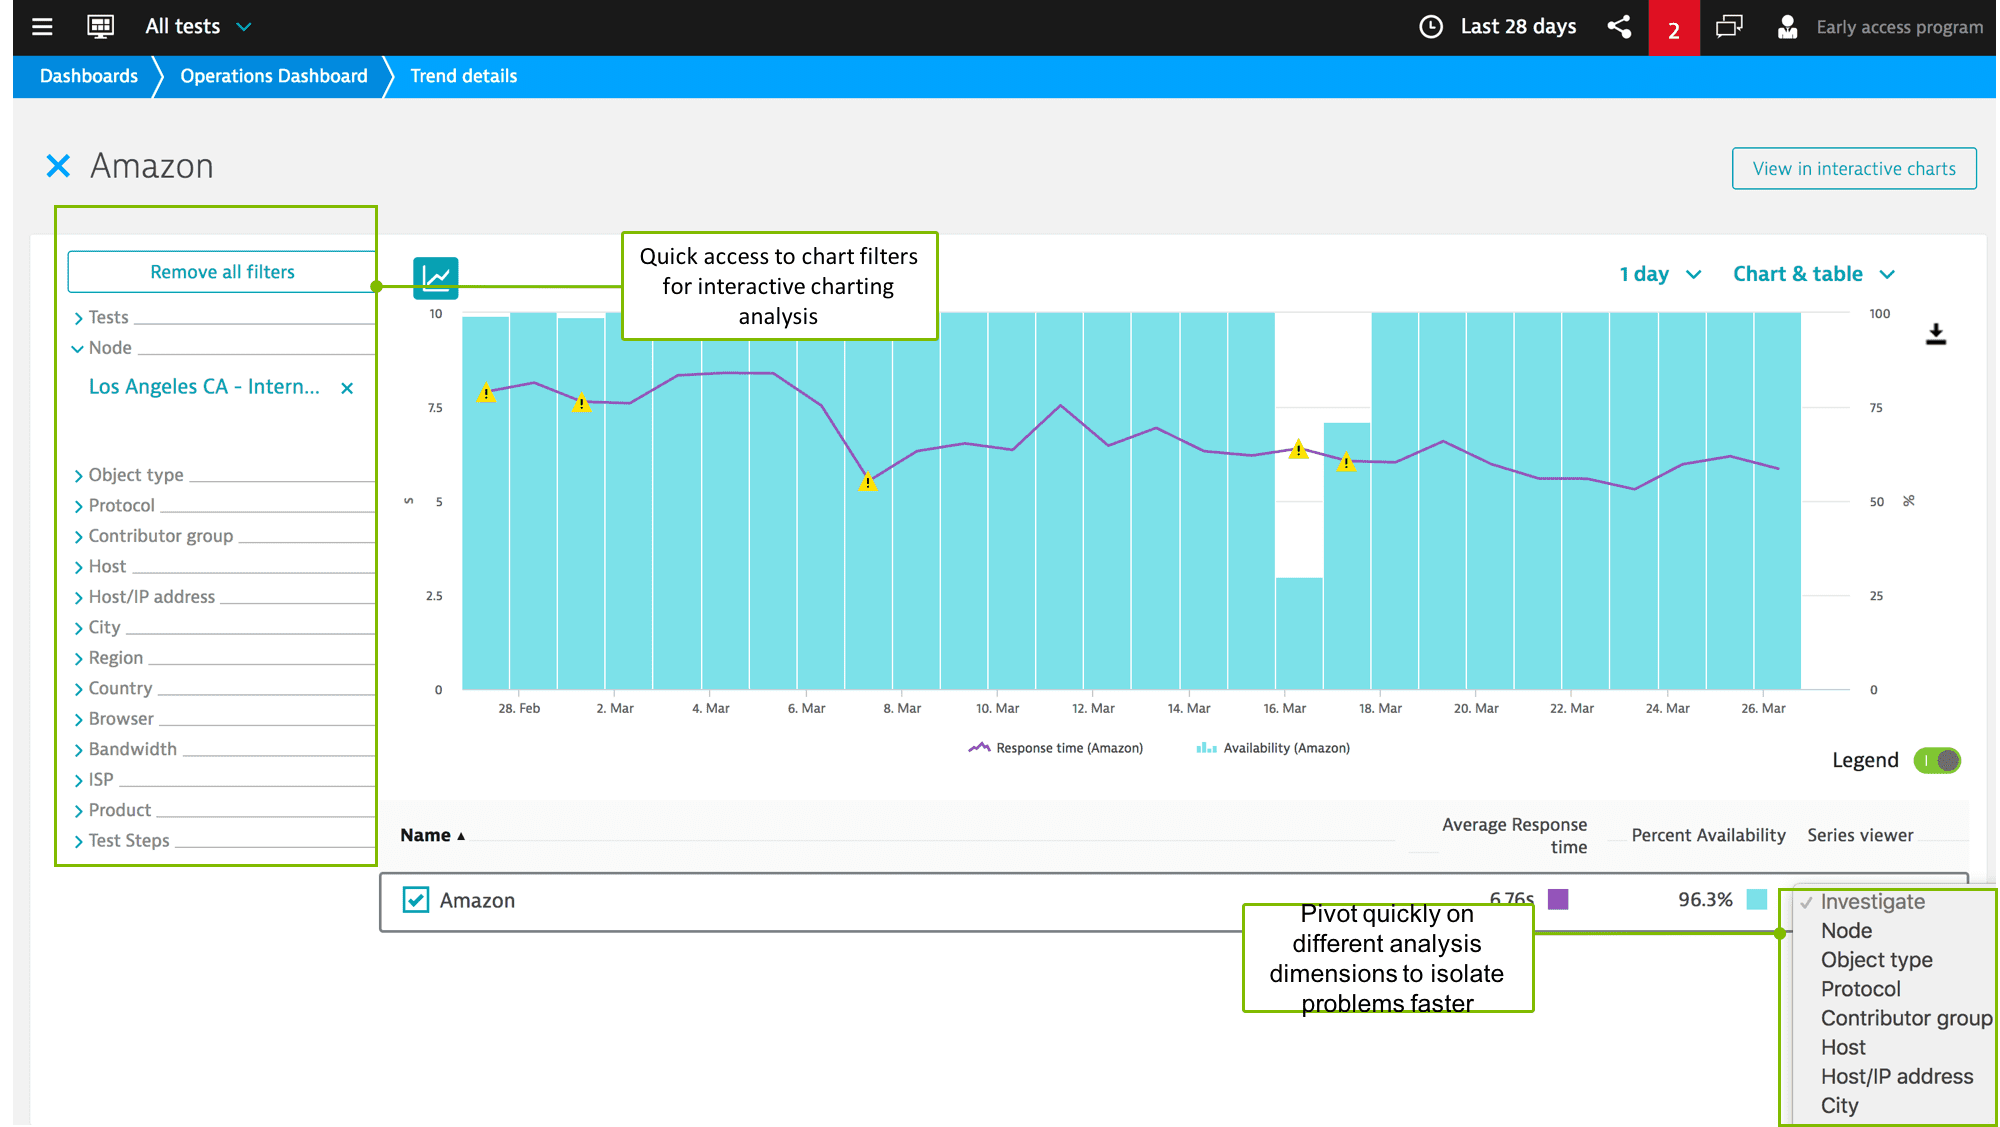Expand the Product filter

(x=112, y=811)
